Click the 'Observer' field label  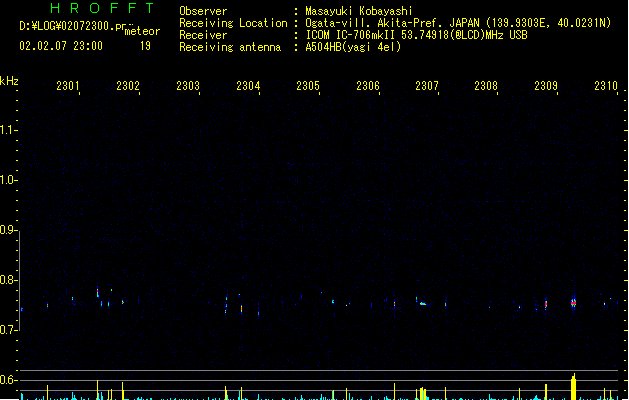tap(203, 11)
